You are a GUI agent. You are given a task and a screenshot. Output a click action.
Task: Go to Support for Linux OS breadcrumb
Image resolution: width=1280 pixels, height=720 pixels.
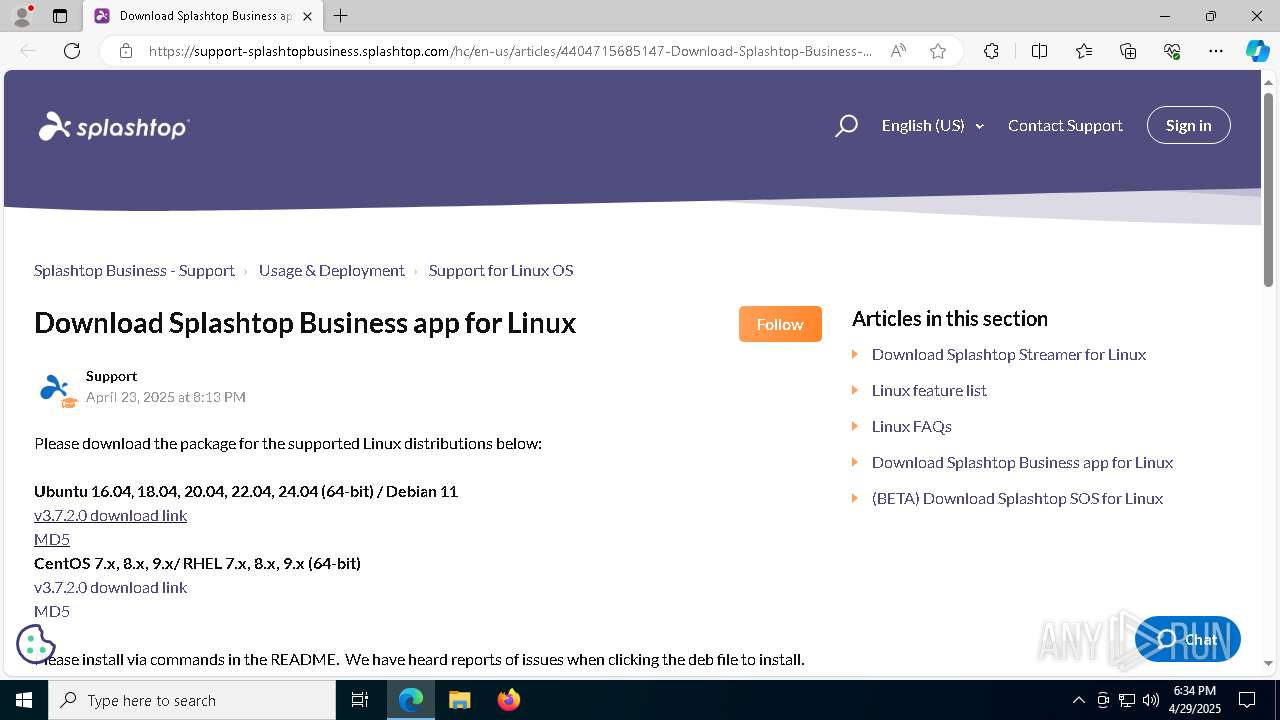click(x=501, y=271)
